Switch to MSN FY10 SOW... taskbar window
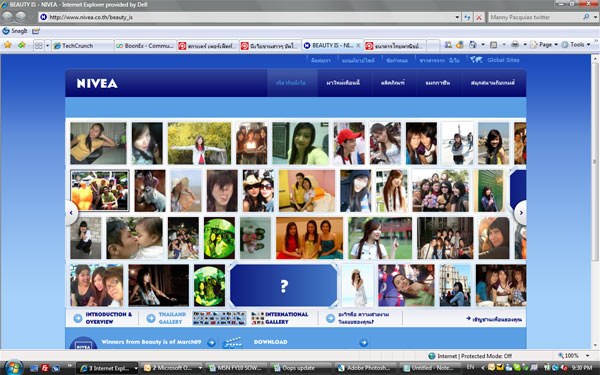This screenshot has height=375, width=600. click(x=236, y=368)
